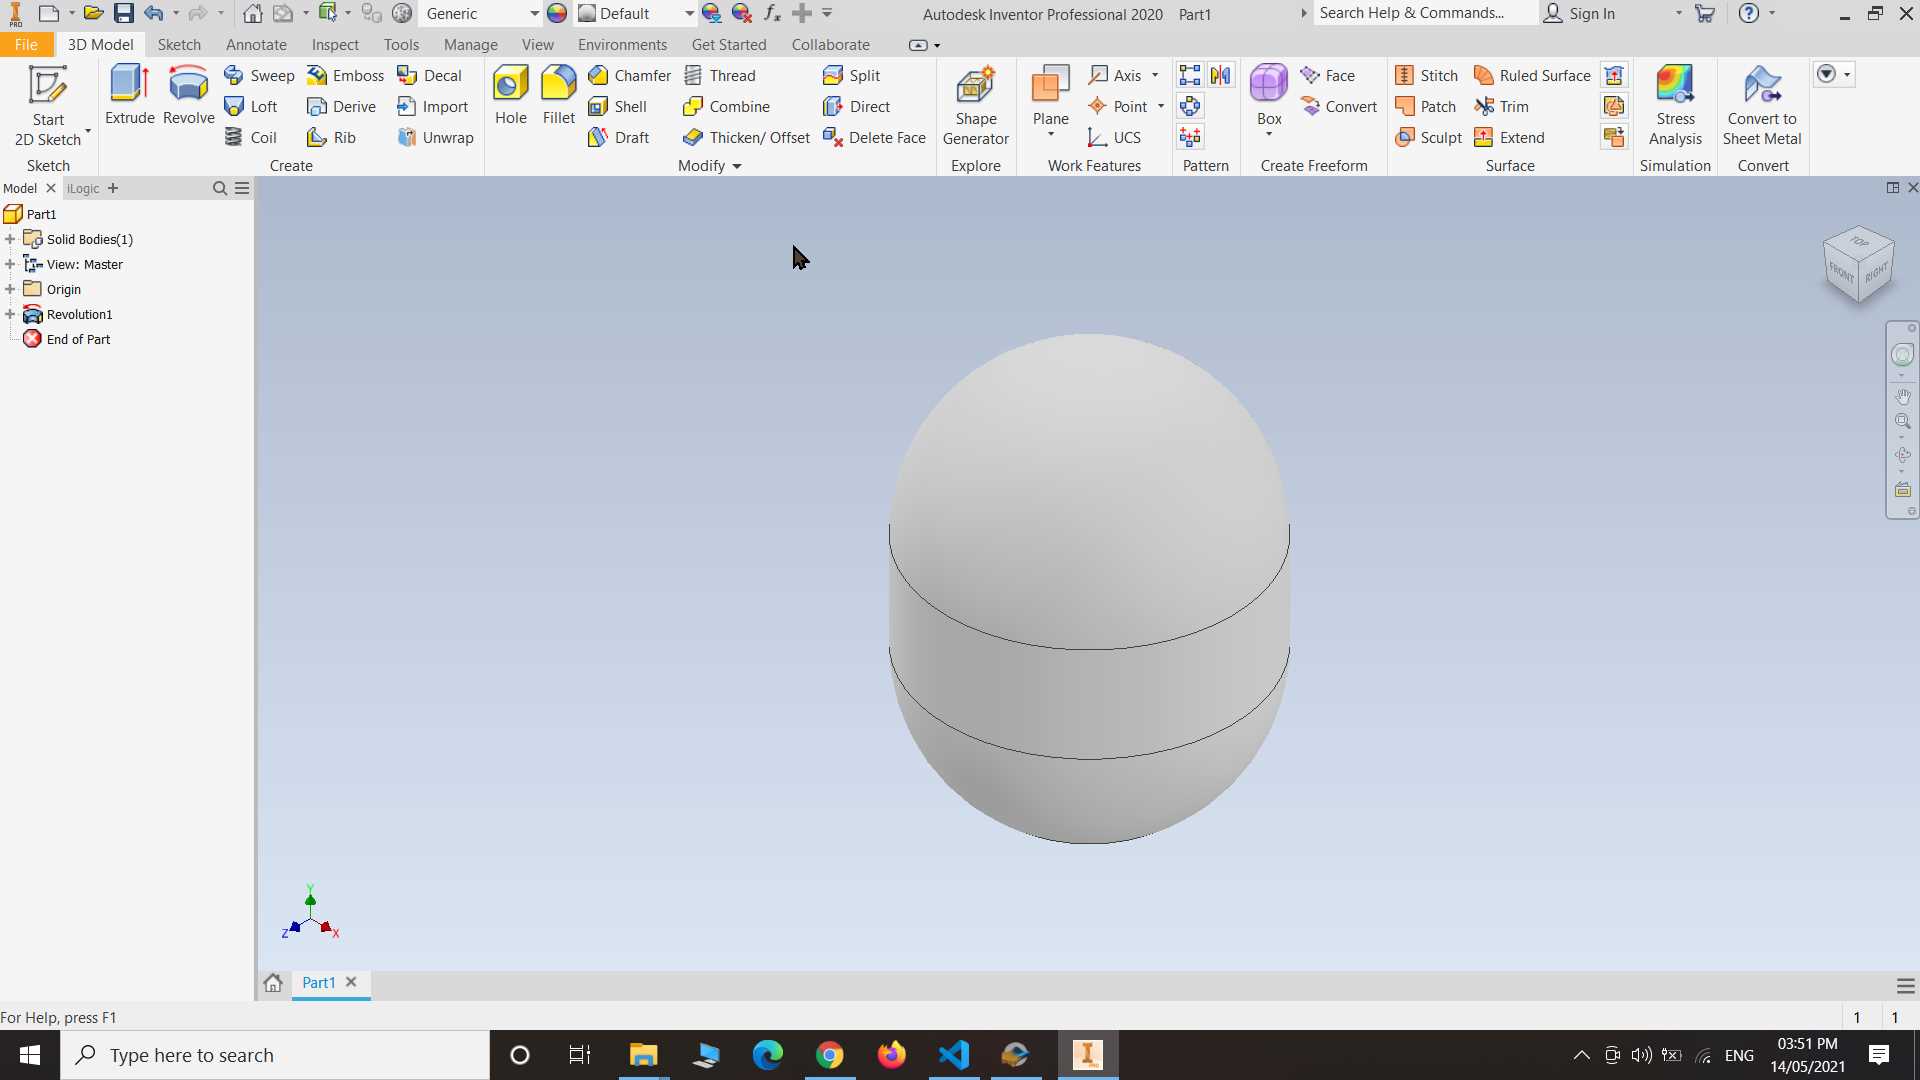Select the Draft tool
The width and height of the screenshot is (1920, 1080).
click(x=618, y=138)
